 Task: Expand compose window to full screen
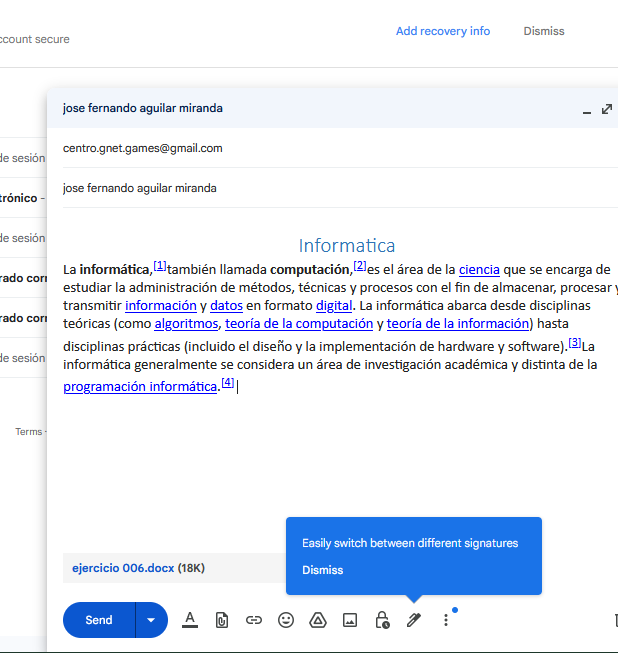tap(607, 109)
